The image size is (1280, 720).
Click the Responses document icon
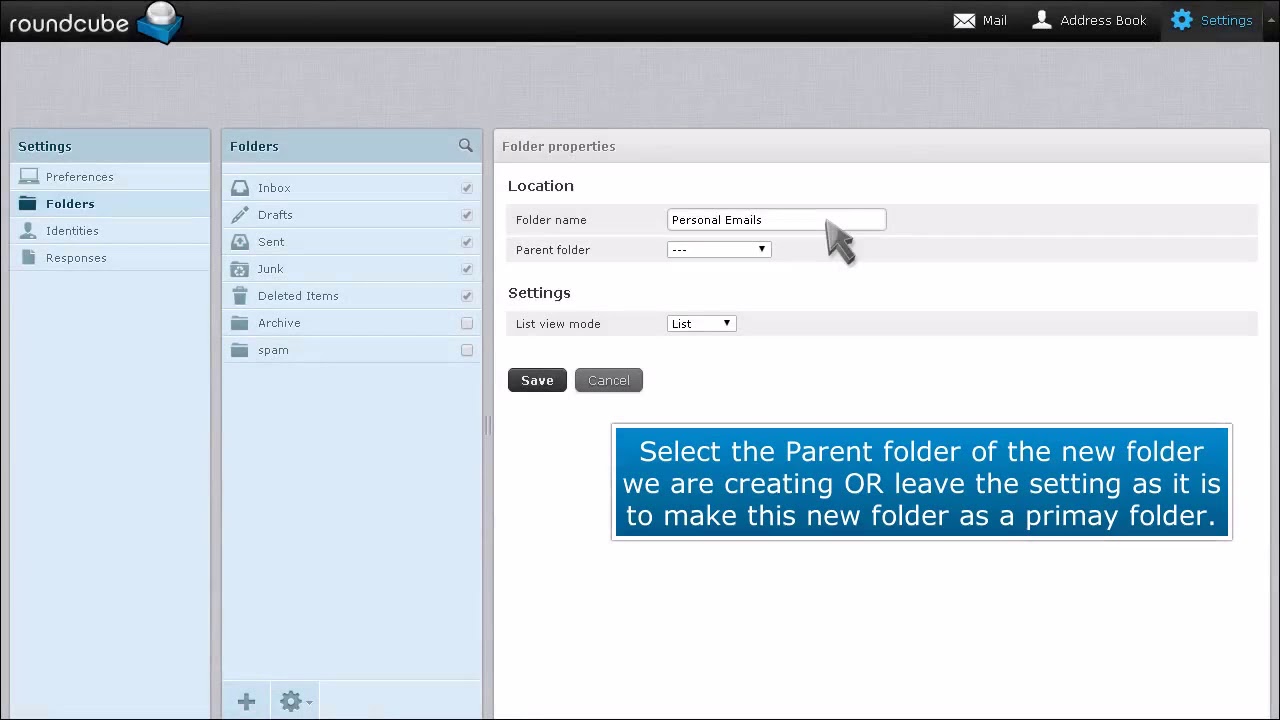pyautogui.click(x=28, y=258)
